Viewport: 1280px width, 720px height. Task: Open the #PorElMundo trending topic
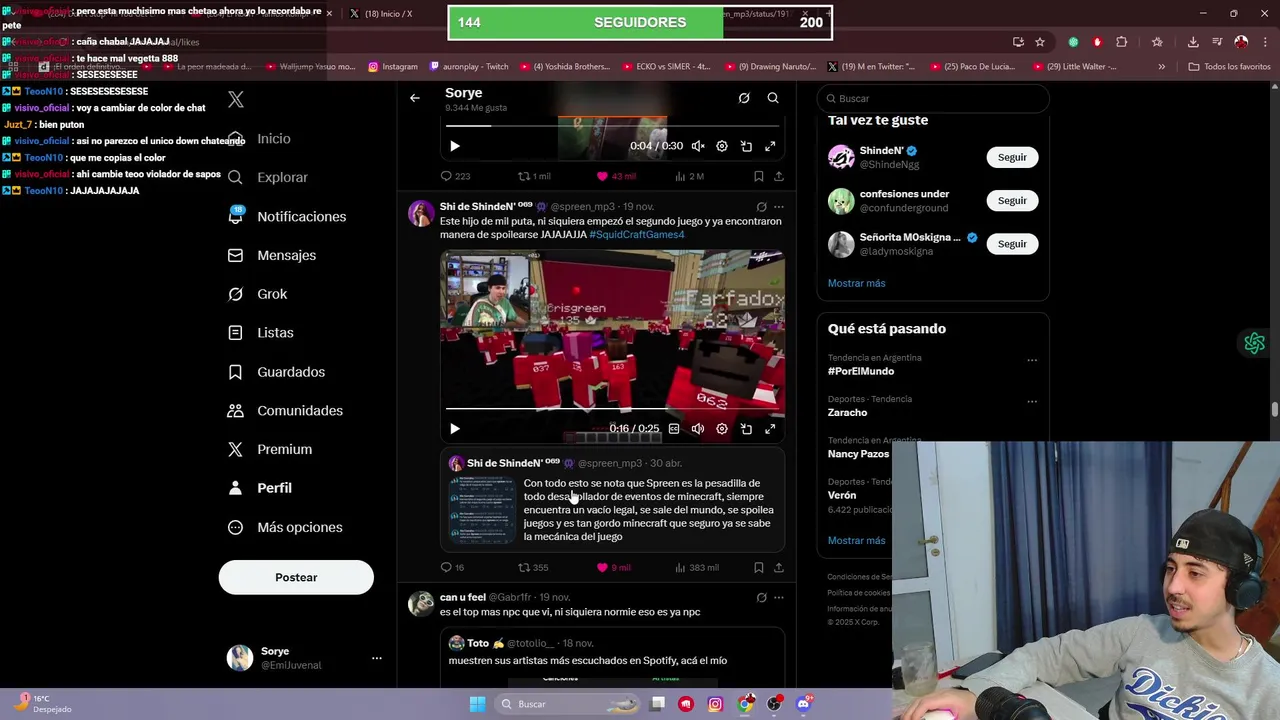click(861, 371)
